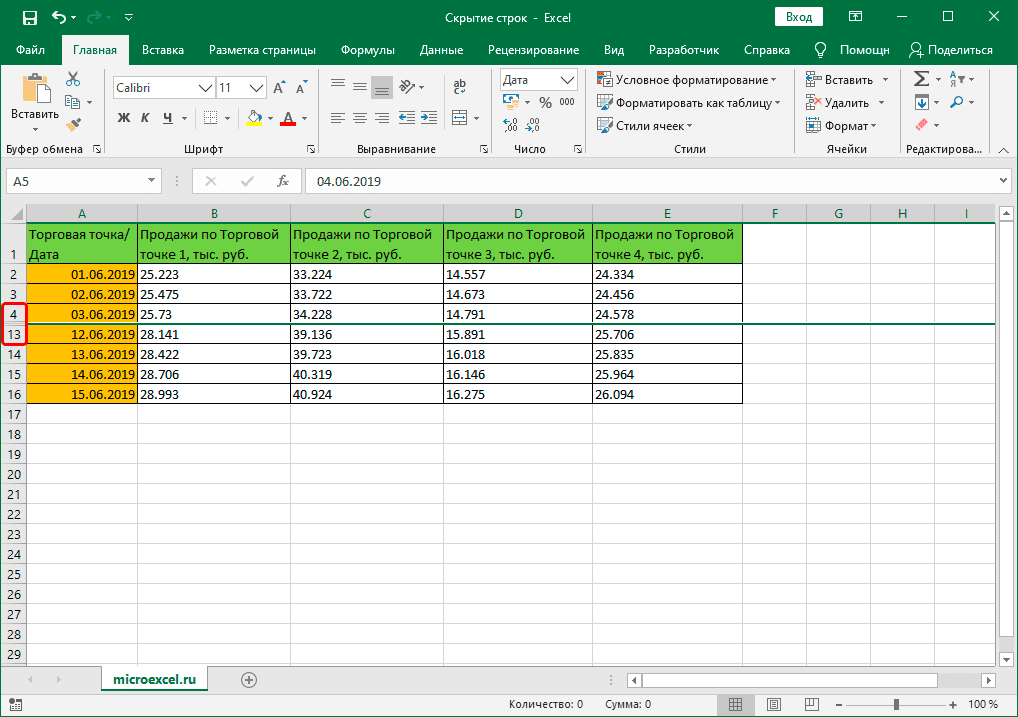Click the Save icon in title bar

pyautogui.click(x=29, y=17)
